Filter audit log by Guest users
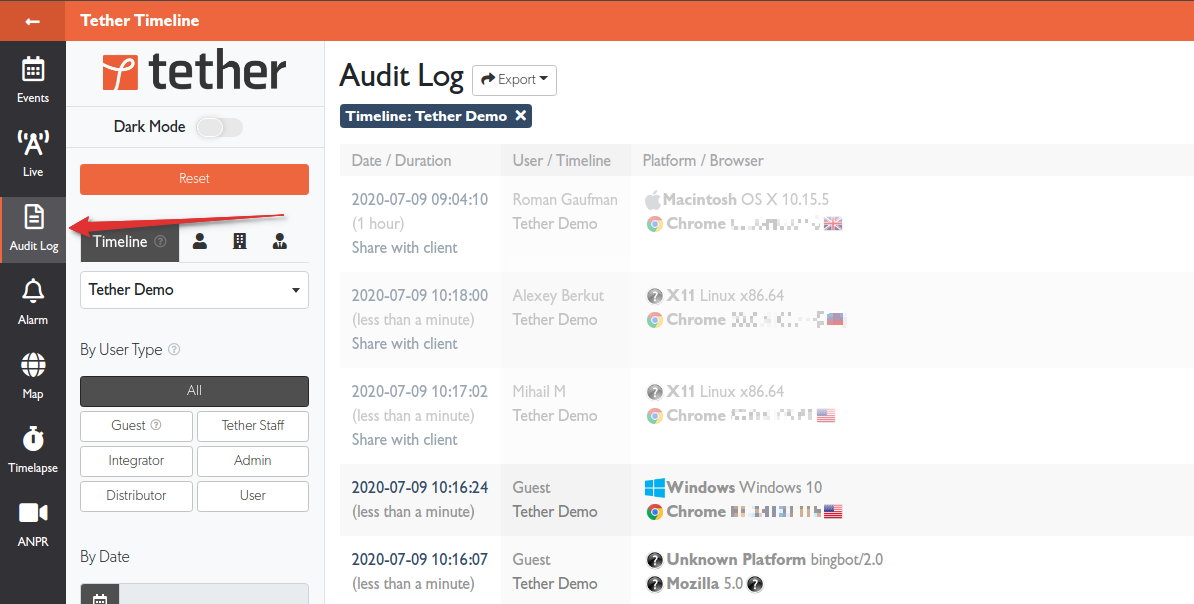 136,426
